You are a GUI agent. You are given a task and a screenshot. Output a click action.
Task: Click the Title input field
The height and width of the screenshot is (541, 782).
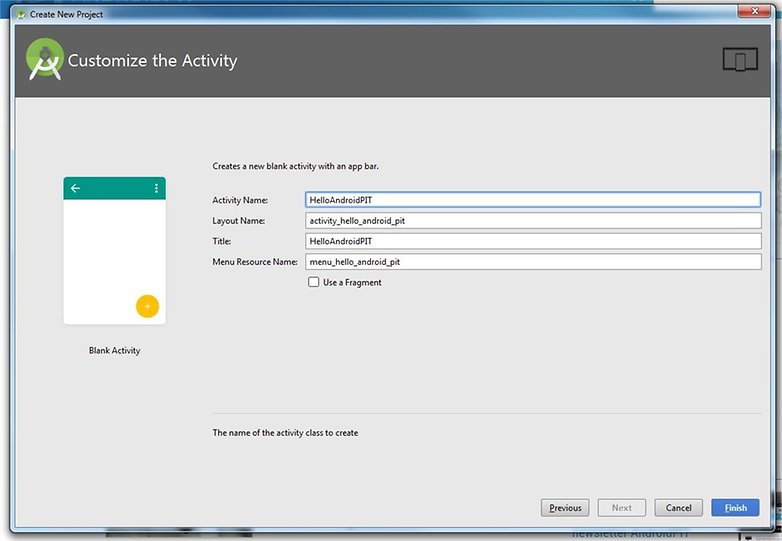[x=533, y=241]
